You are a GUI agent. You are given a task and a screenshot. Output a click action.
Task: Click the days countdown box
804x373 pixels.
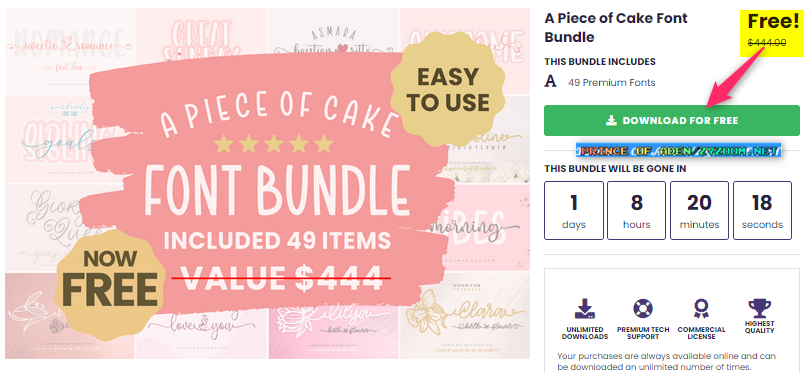pos(573,210)
